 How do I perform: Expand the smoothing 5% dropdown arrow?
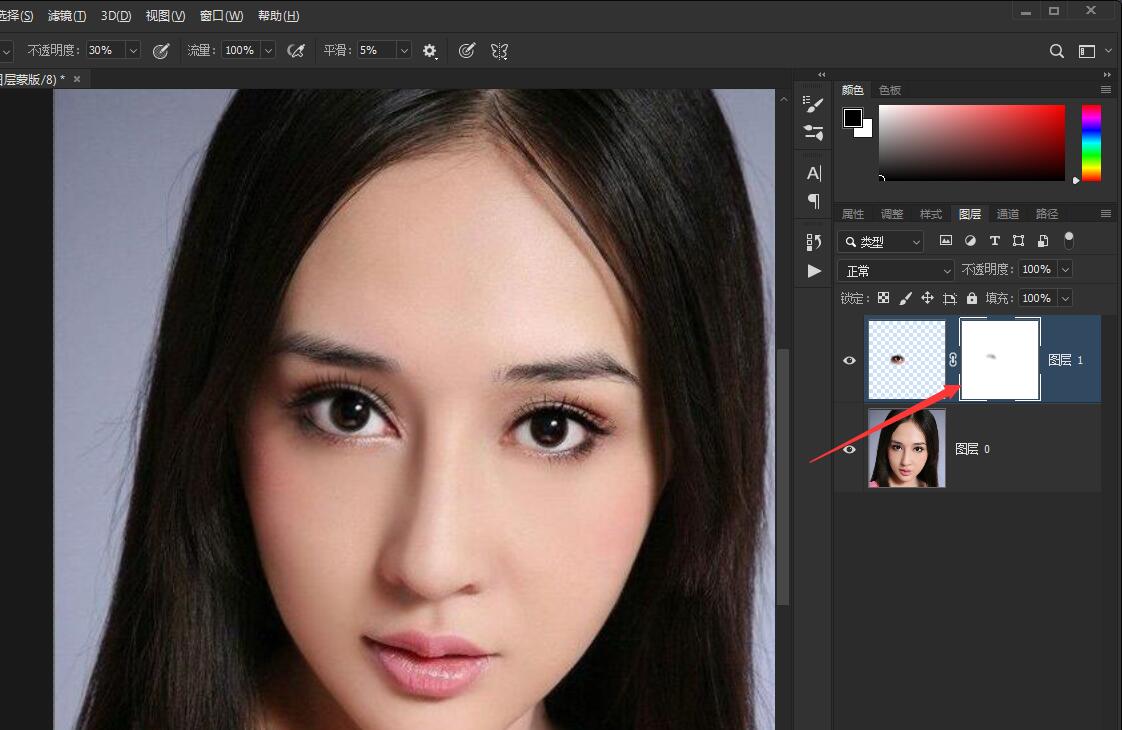(x=404, y=50)
